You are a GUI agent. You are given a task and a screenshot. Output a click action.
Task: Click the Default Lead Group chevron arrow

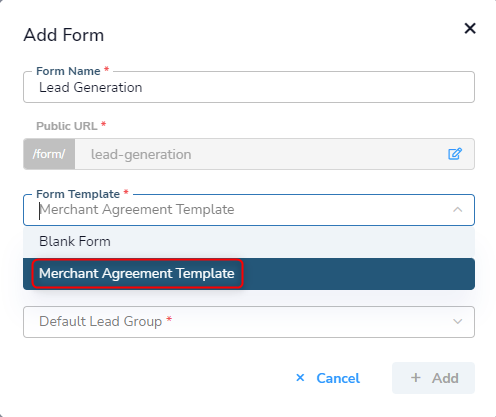tap(458, 322)
